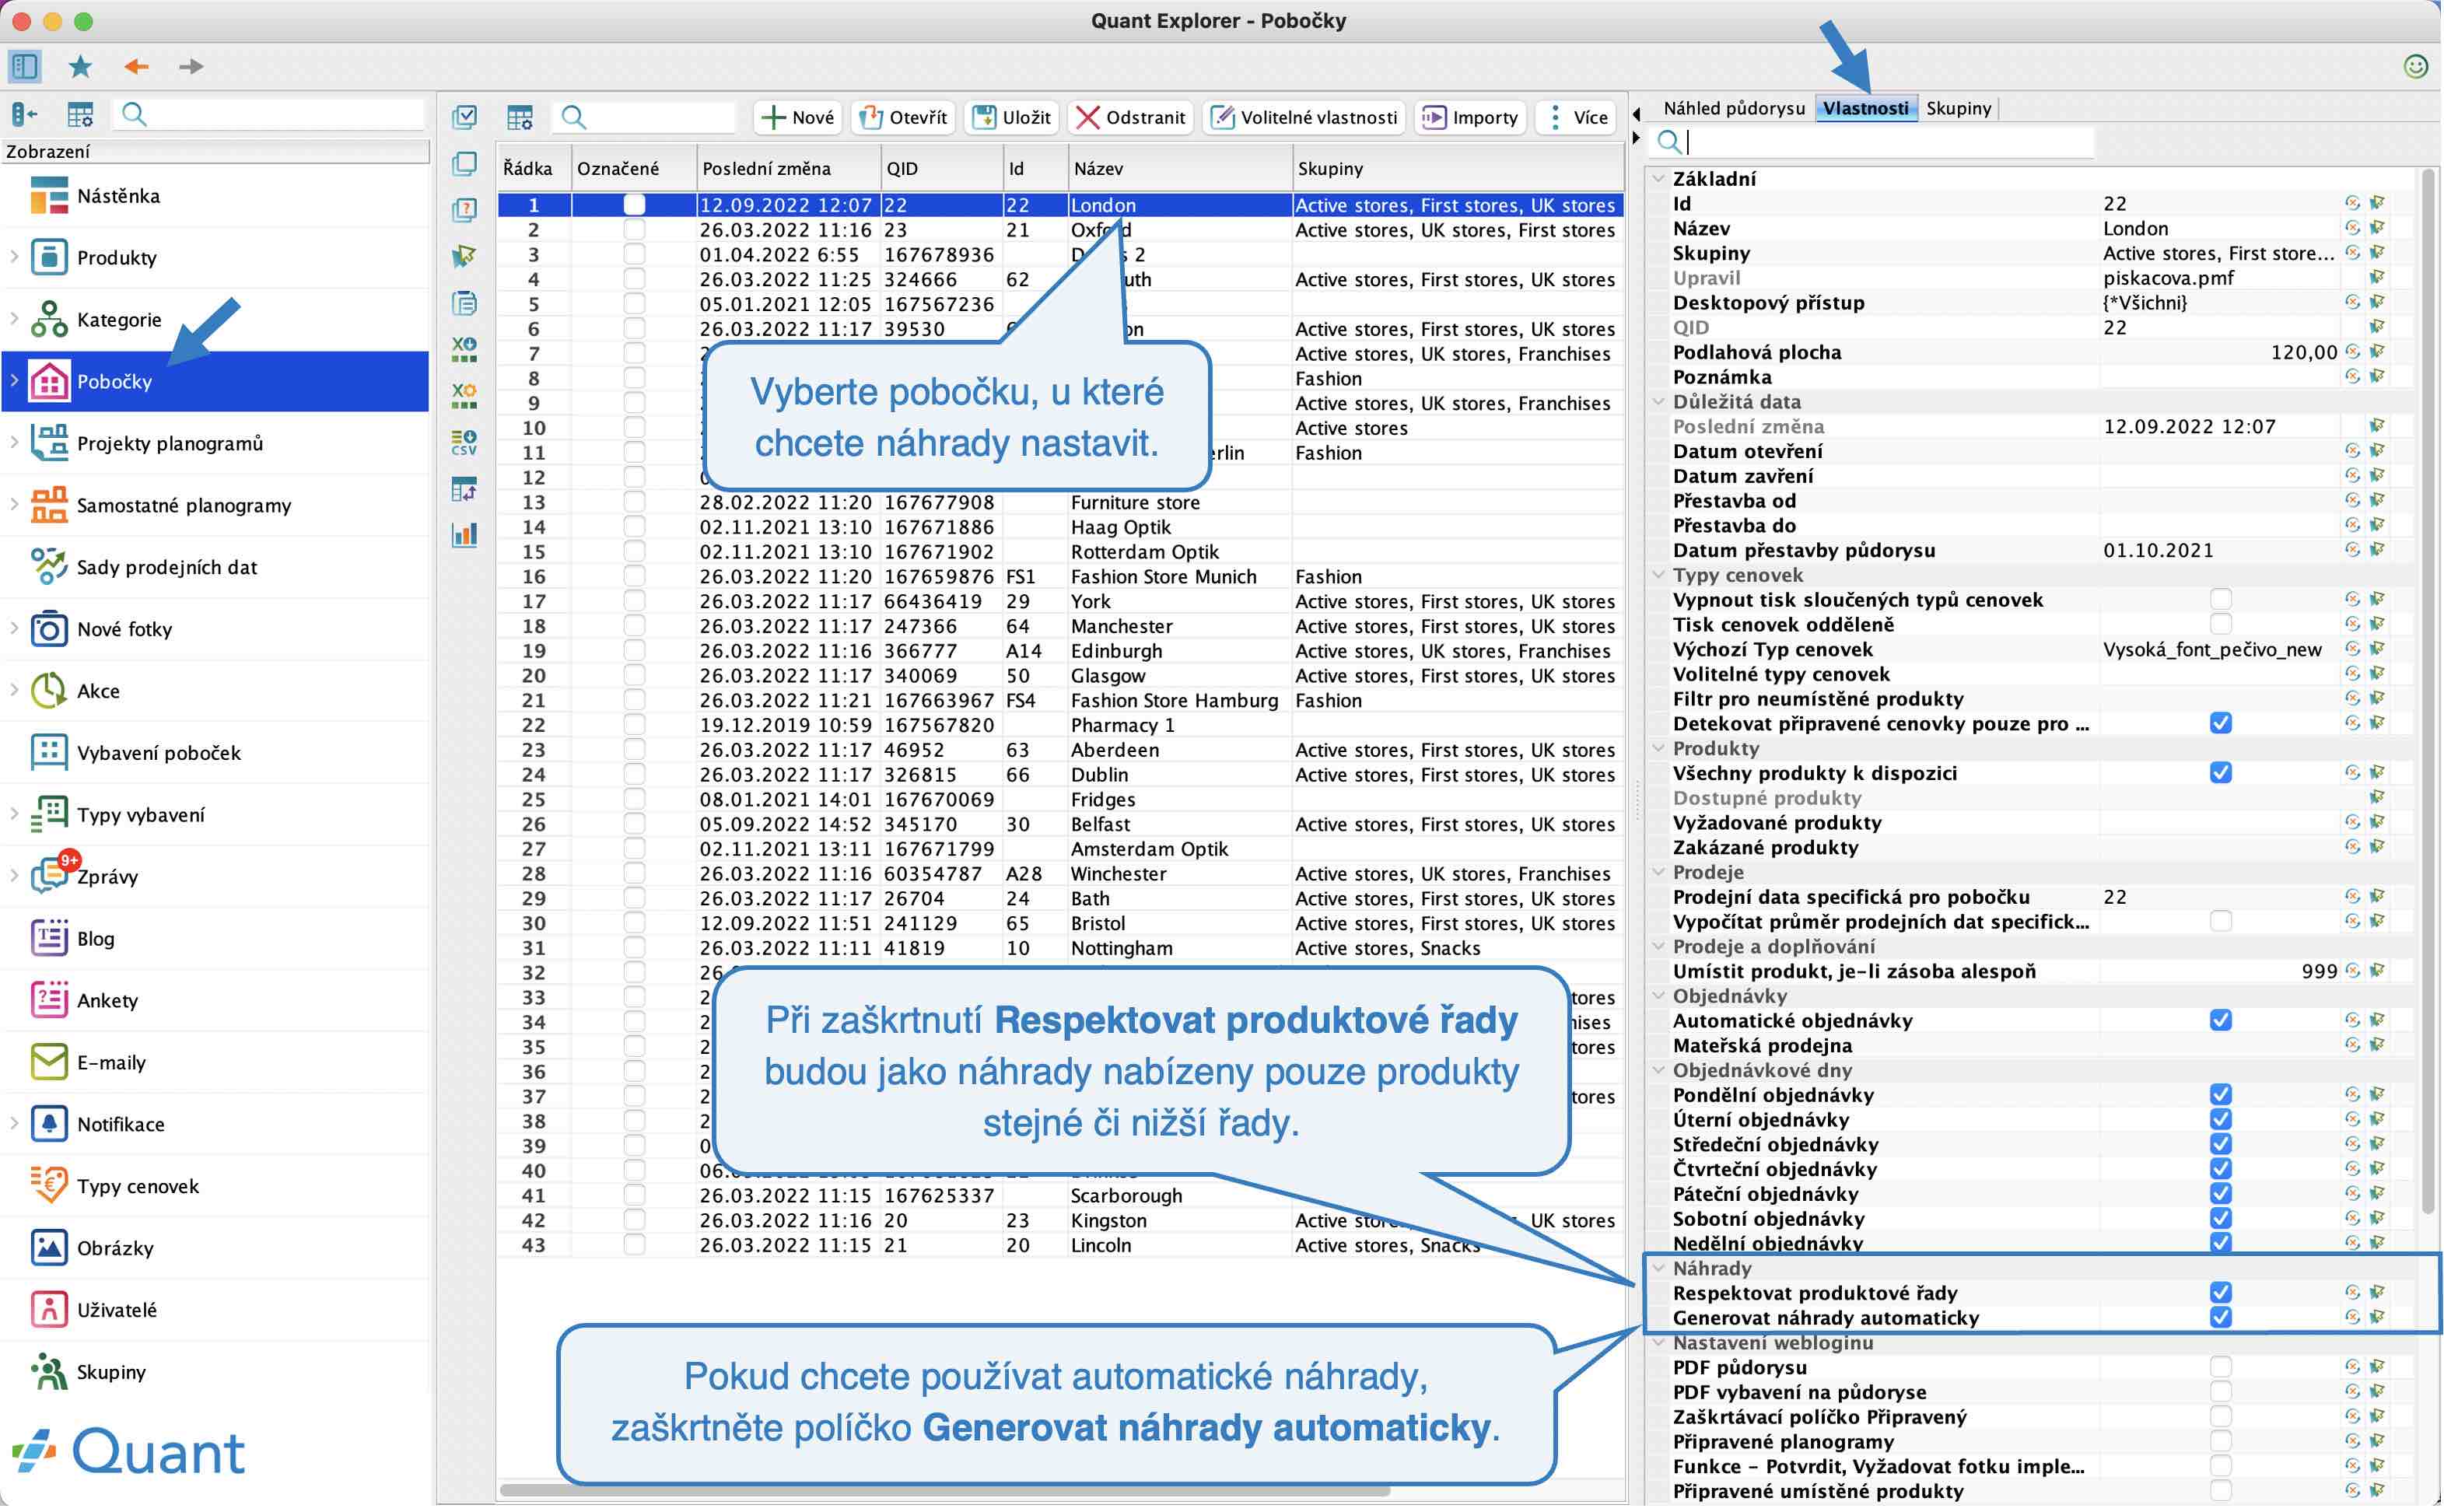Screen dimensions: 2444x1512
Task: Open Volitelné vlastnosti
Action: (x=1304, y=118)
